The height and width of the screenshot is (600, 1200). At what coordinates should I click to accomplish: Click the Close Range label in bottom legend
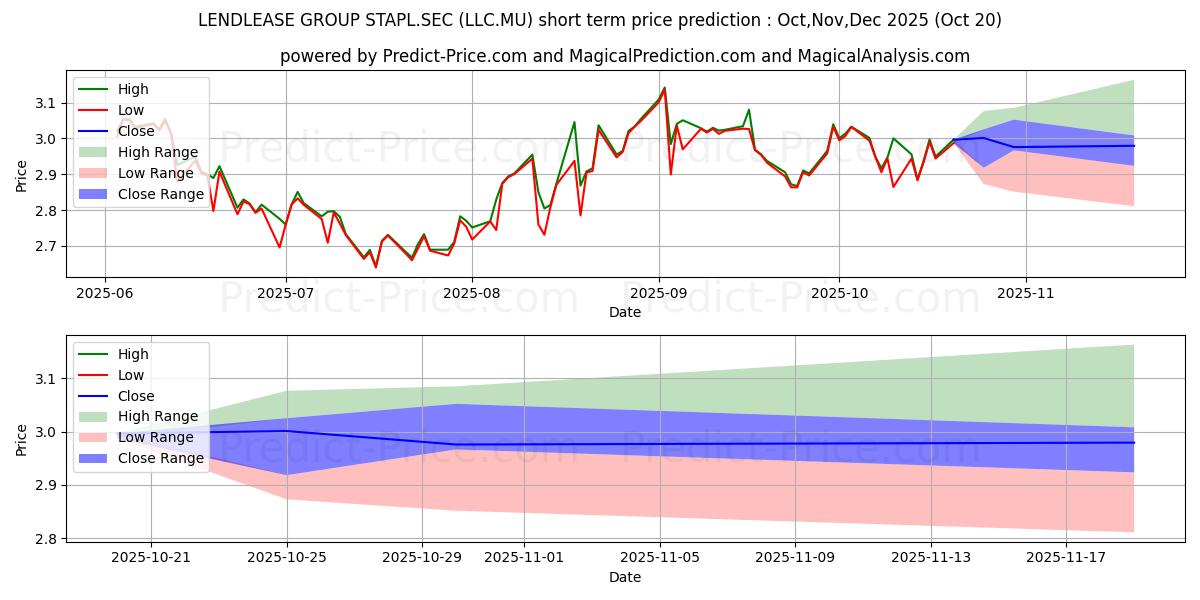161,458
